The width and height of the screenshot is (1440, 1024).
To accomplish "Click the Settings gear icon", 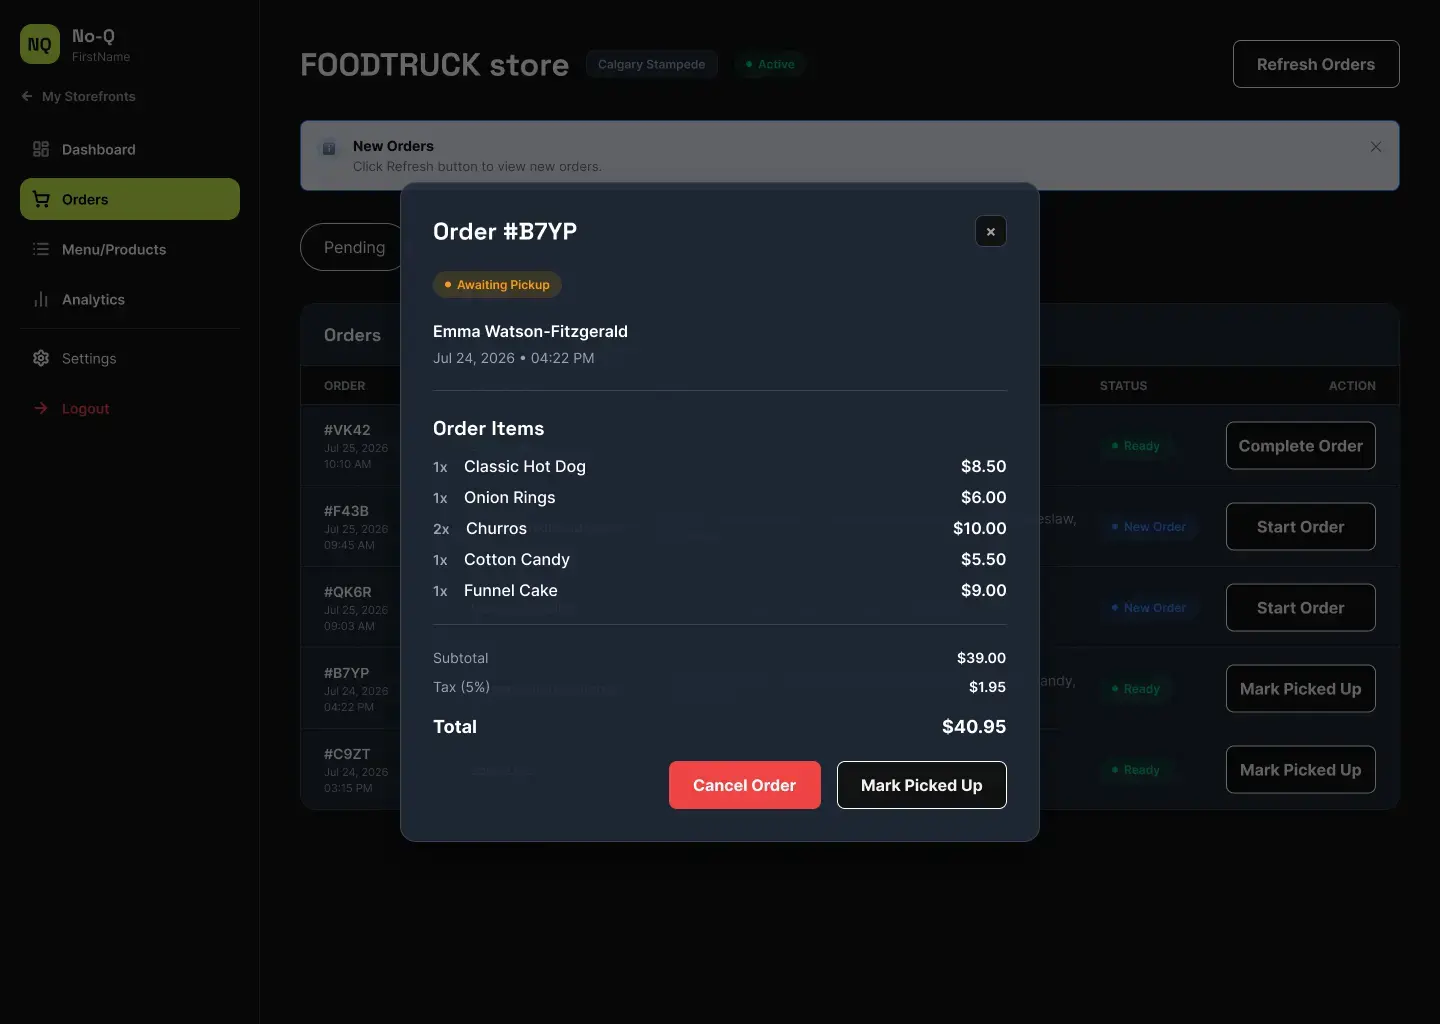I will 41,358.
